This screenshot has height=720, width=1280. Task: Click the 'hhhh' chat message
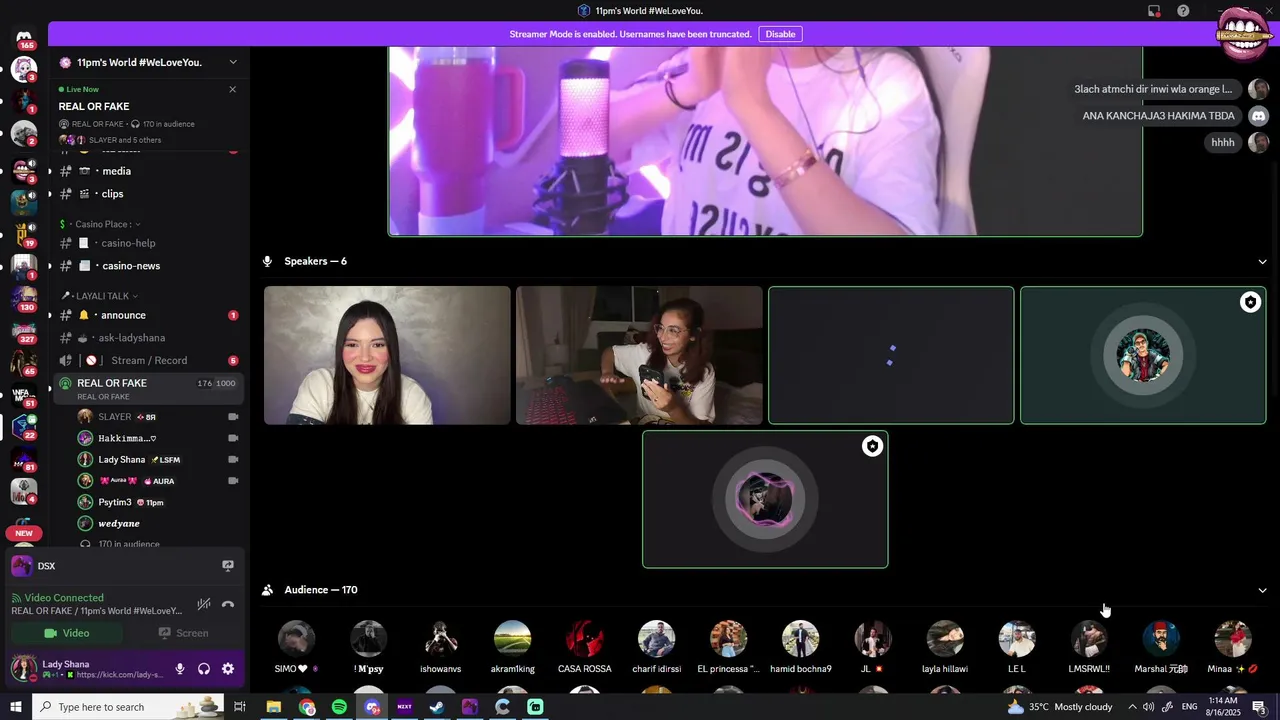click(1223, 143)
